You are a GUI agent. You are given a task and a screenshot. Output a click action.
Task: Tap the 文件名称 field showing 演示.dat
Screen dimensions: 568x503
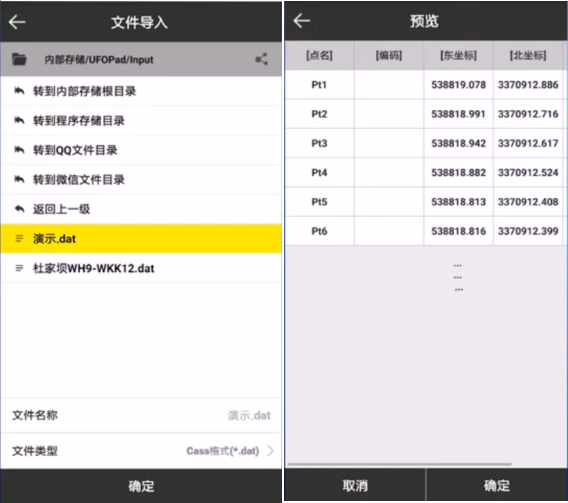click(x=141, y=415)
